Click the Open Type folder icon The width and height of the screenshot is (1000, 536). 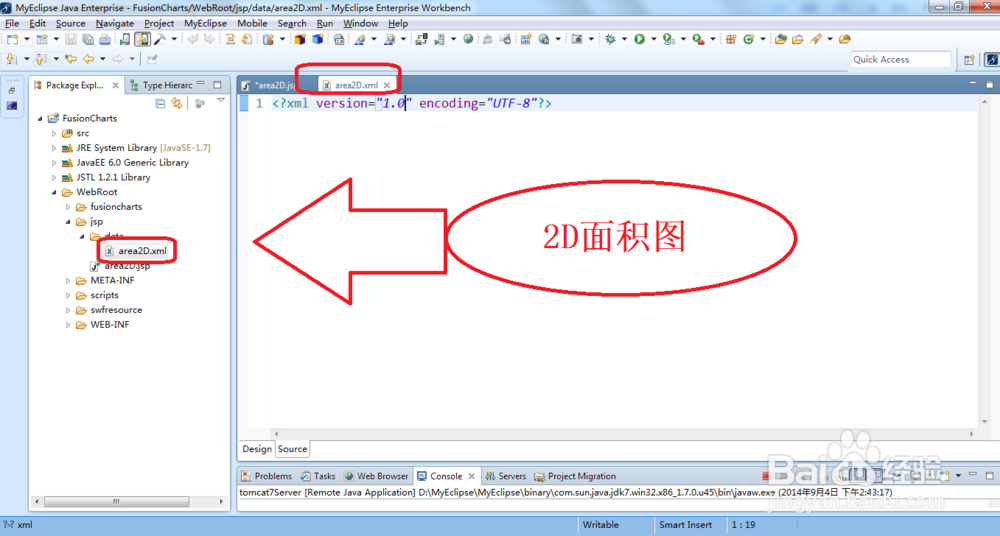coord(781,39)
